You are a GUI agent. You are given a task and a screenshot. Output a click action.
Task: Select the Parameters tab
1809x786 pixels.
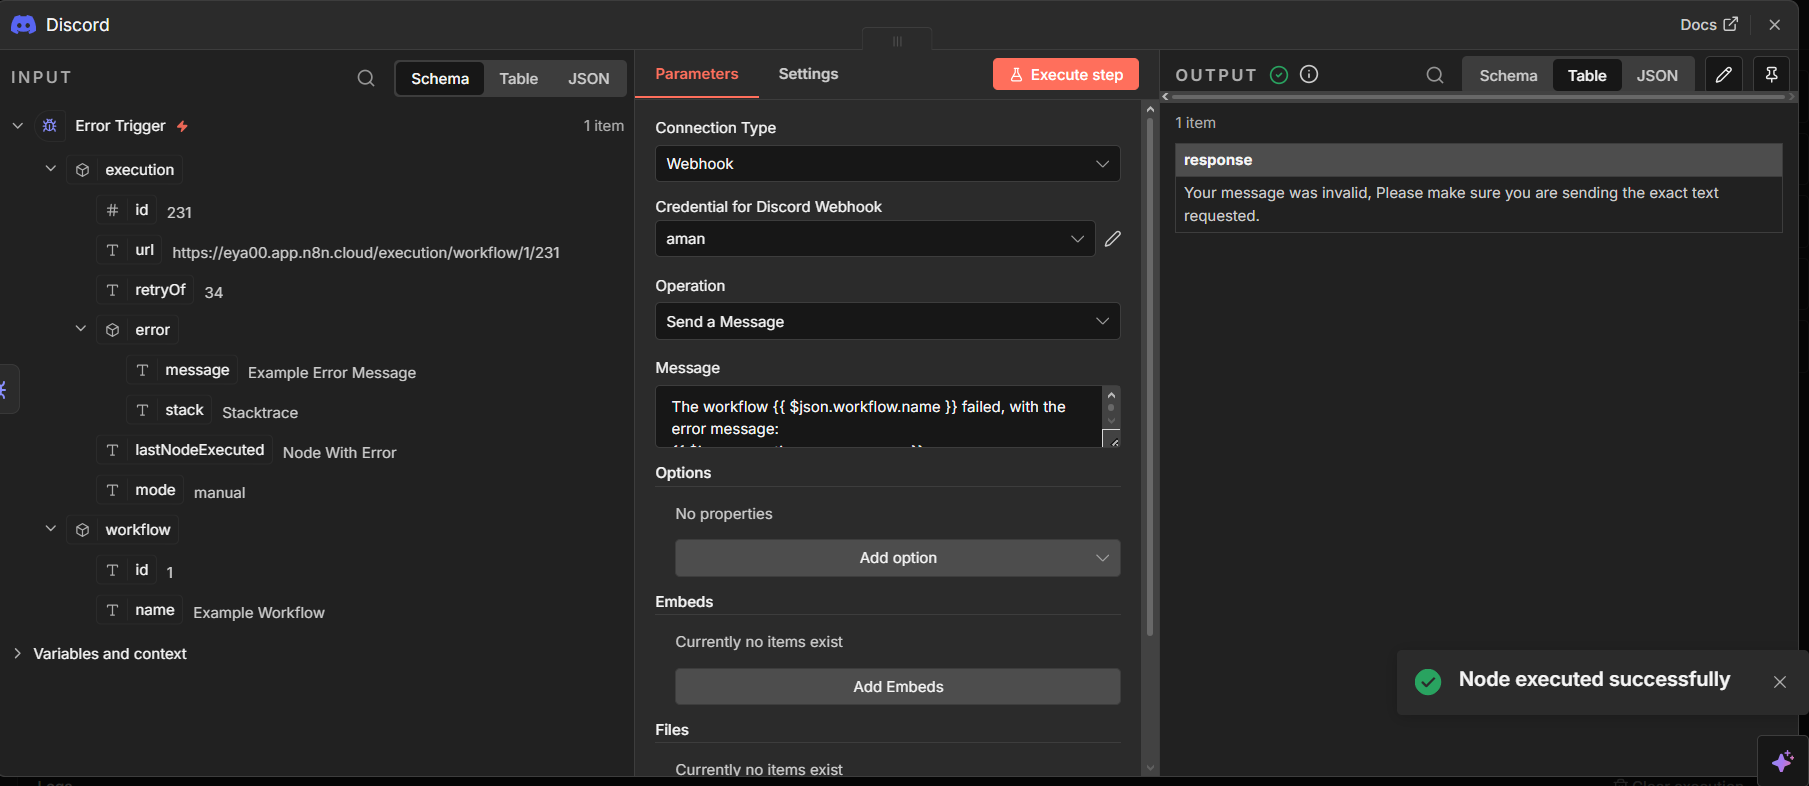[696, 74]
